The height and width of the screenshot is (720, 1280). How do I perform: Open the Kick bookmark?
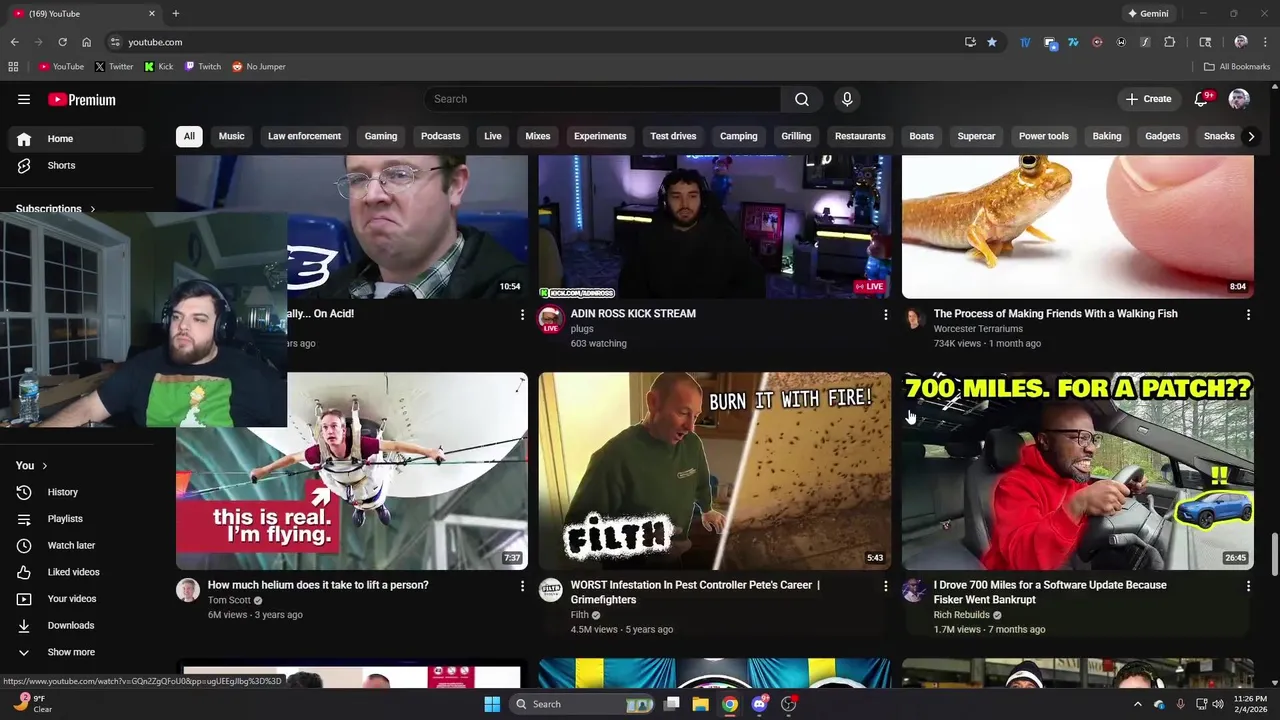click(x=159, y=67)
